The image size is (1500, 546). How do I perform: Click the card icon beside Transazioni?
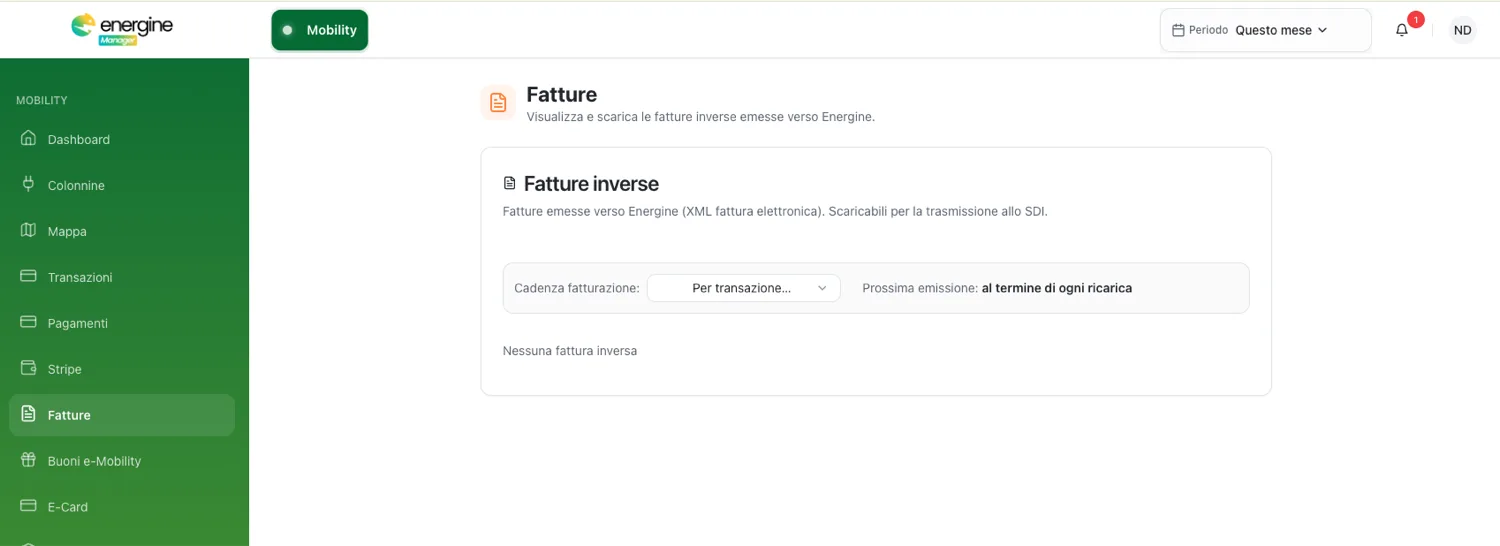coord(28,276)
